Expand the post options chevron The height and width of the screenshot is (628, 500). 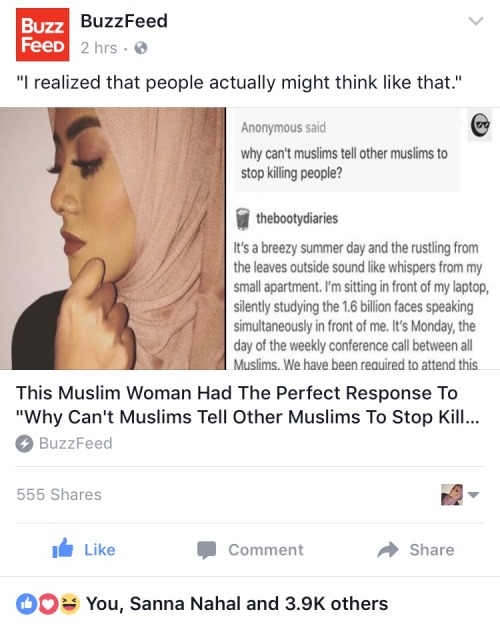tap(476, 20)
